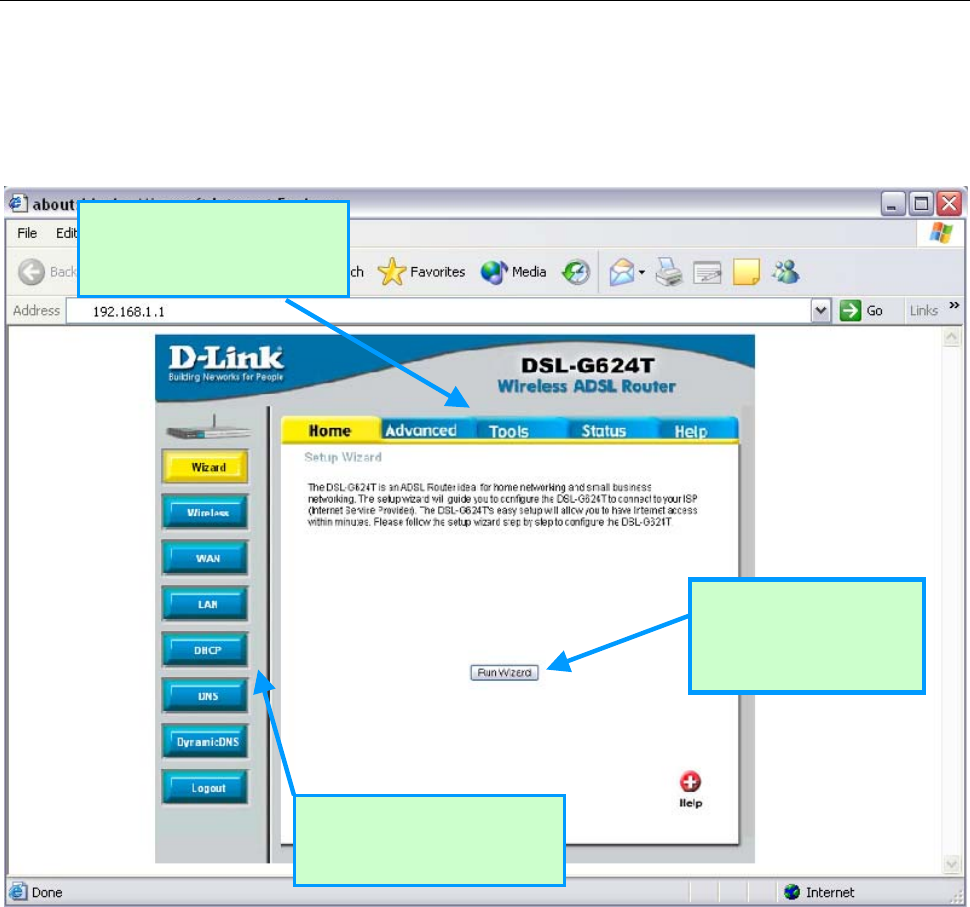Open the DHCP settings button

tap(205, 650)
